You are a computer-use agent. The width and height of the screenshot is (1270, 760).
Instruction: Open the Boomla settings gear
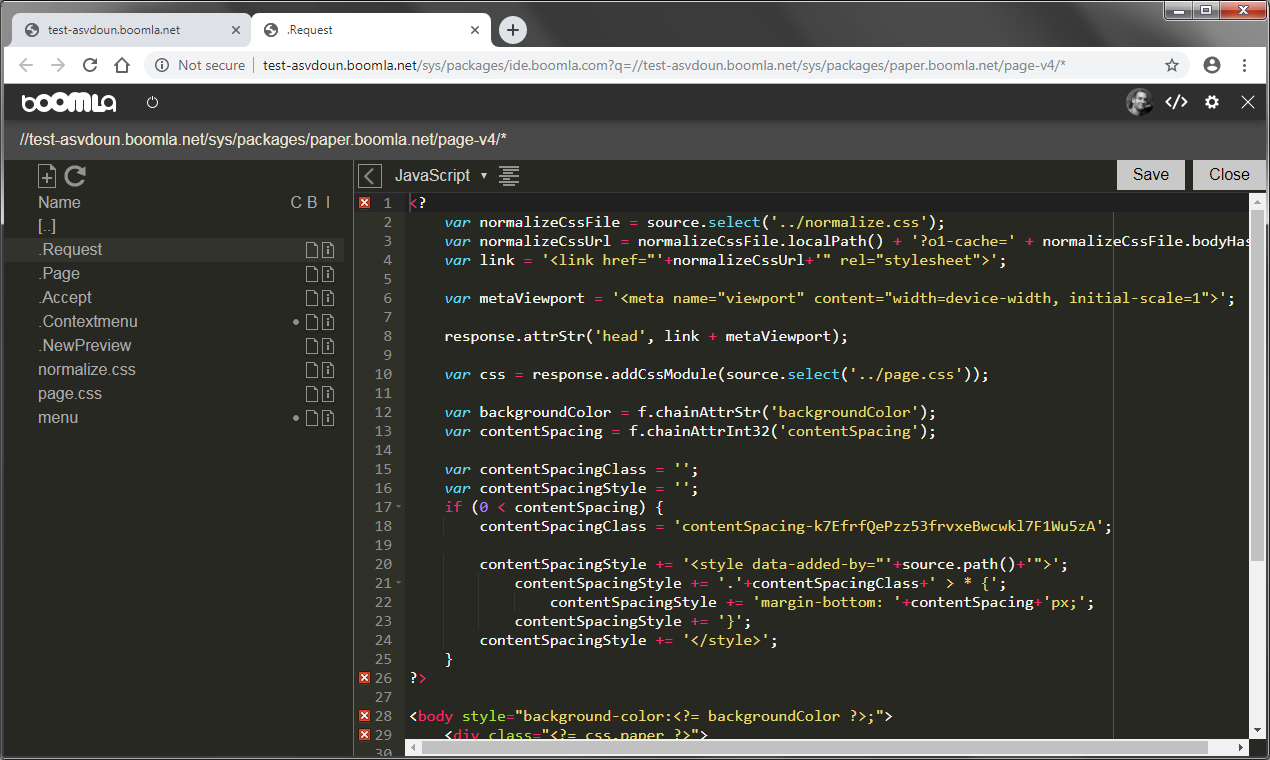point(1212,102)
